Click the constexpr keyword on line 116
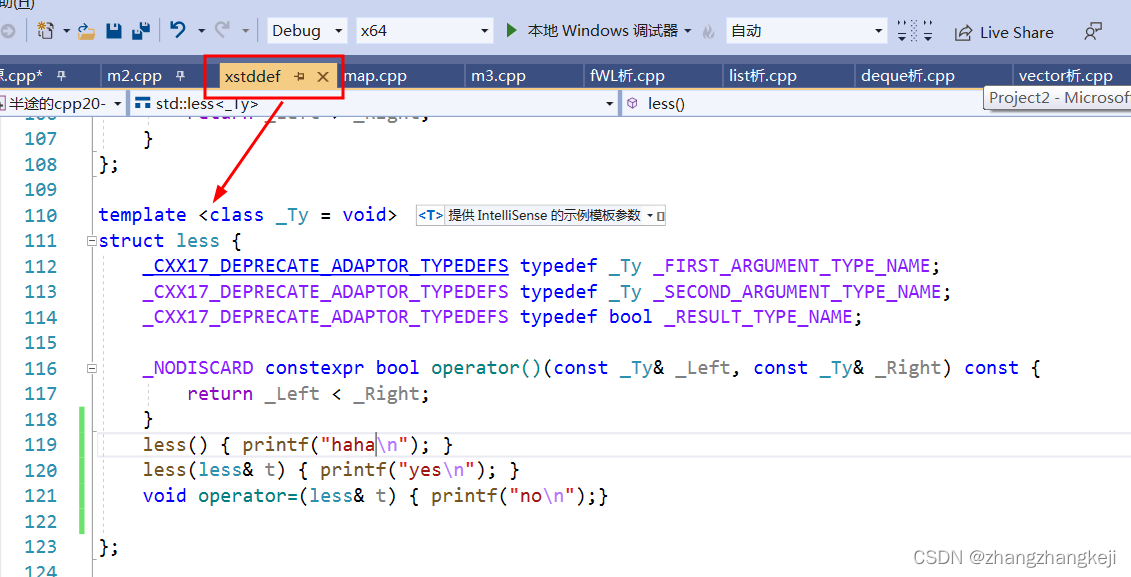Image resolution: width=1131 pixels, height=577 pixels. [x=314, y=368]
